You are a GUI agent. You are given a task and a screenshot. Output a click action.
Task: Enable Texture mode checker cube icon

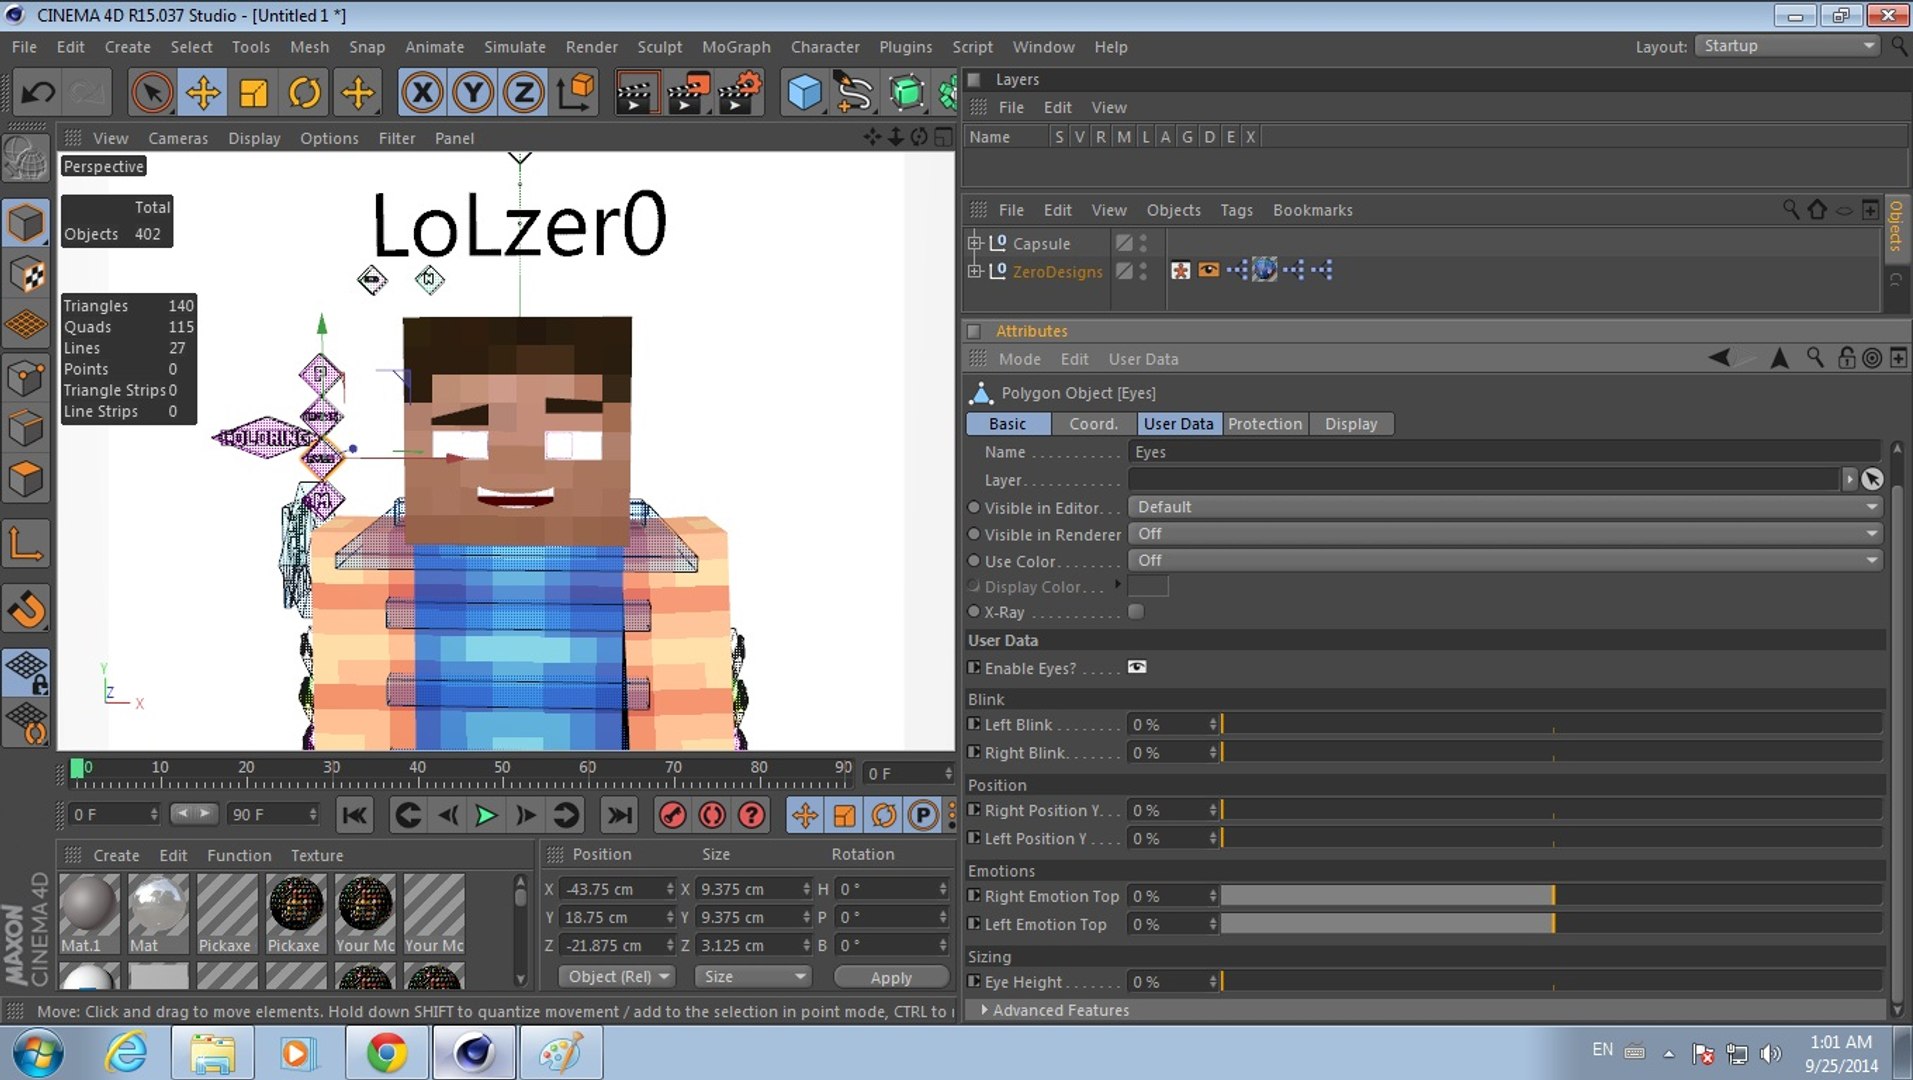point(26,275)
